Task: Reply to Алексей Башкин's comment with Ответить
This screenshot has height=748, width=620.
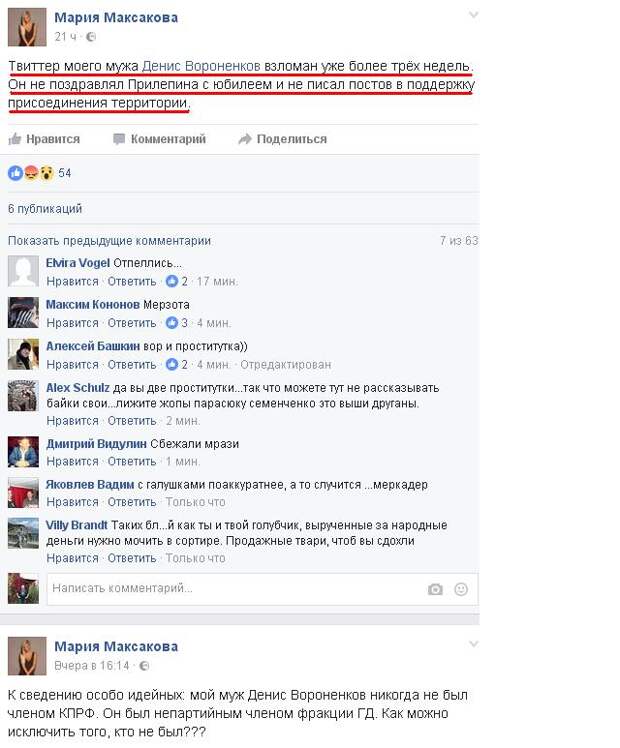Action: click(x=132, y=364)
